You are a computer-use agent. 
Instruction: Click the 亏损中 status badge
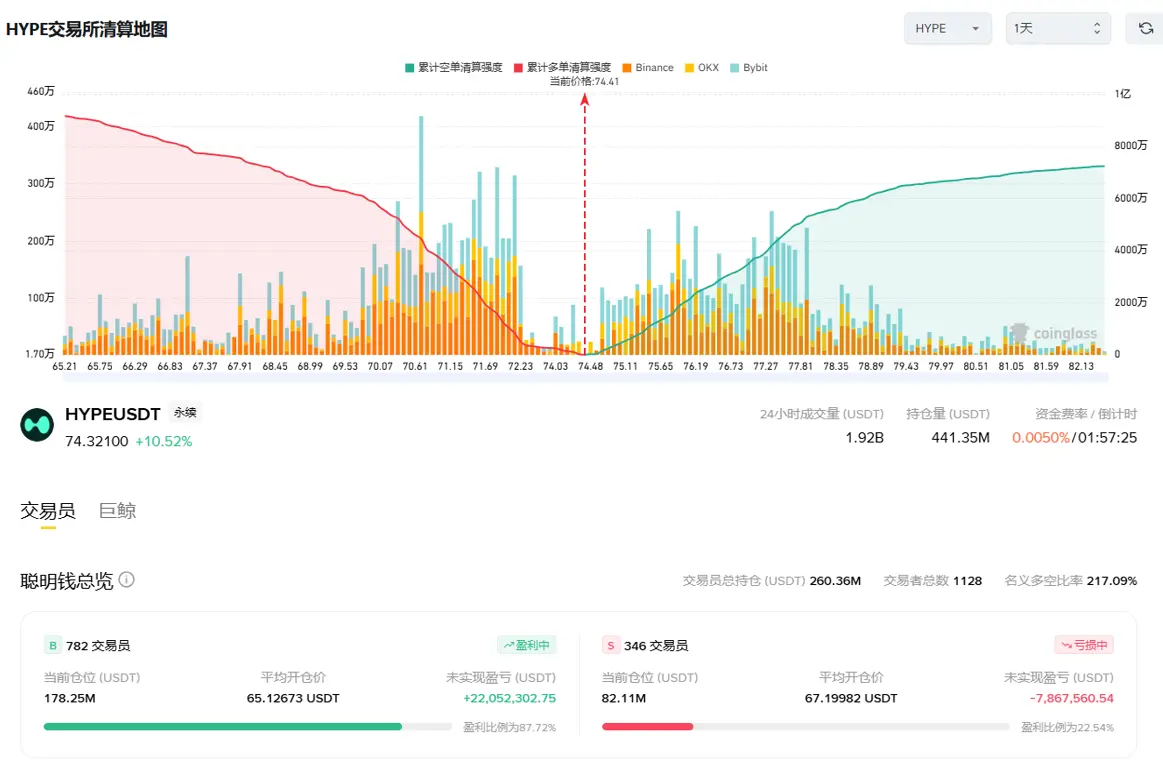pyautogui.click(x=1084, y=645)
